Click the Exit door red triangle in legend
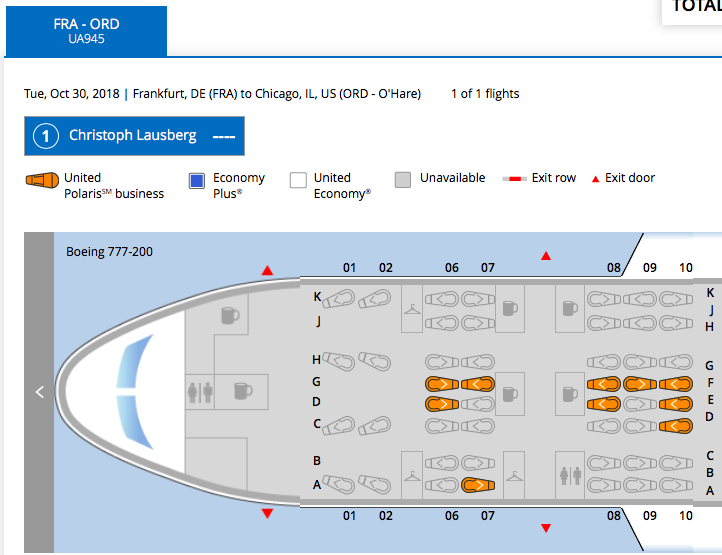722x555 pixels. 594,179
